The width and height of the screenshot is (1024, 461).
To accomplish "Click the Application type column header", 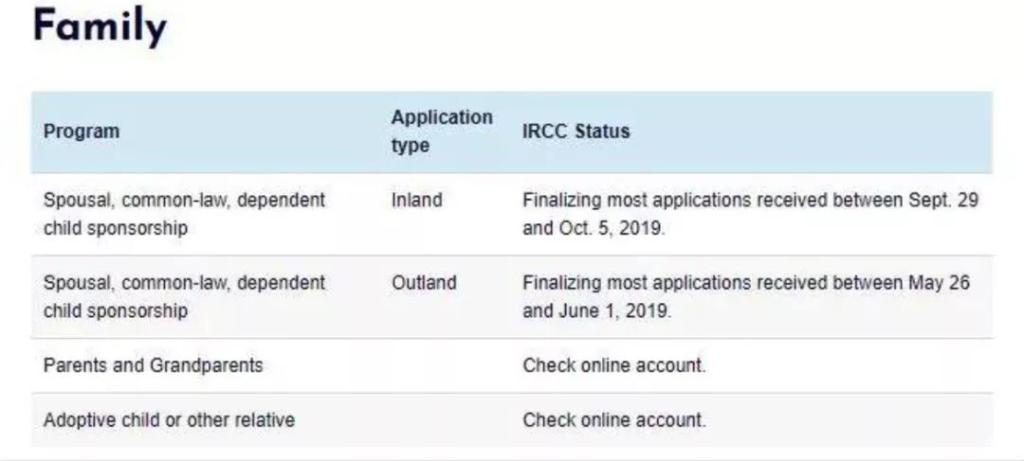I will pos(441,131).
